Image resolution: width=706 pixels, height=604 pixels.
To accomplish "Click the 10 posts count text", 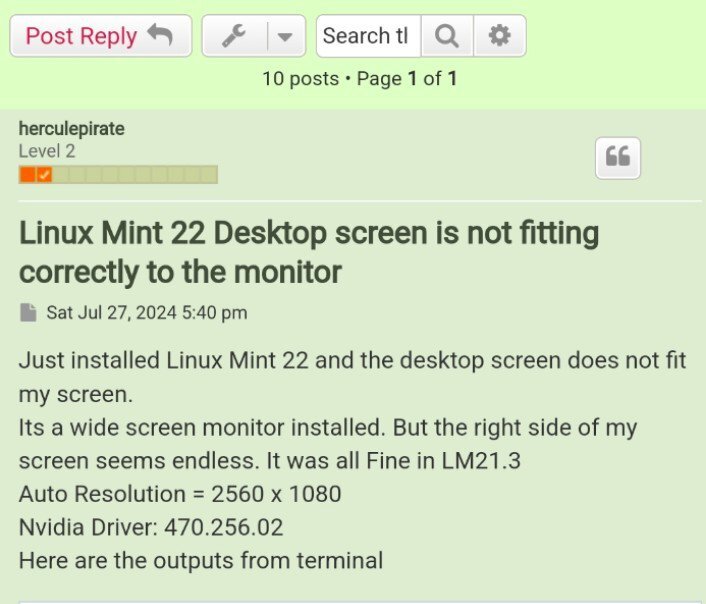I will 301,79.
